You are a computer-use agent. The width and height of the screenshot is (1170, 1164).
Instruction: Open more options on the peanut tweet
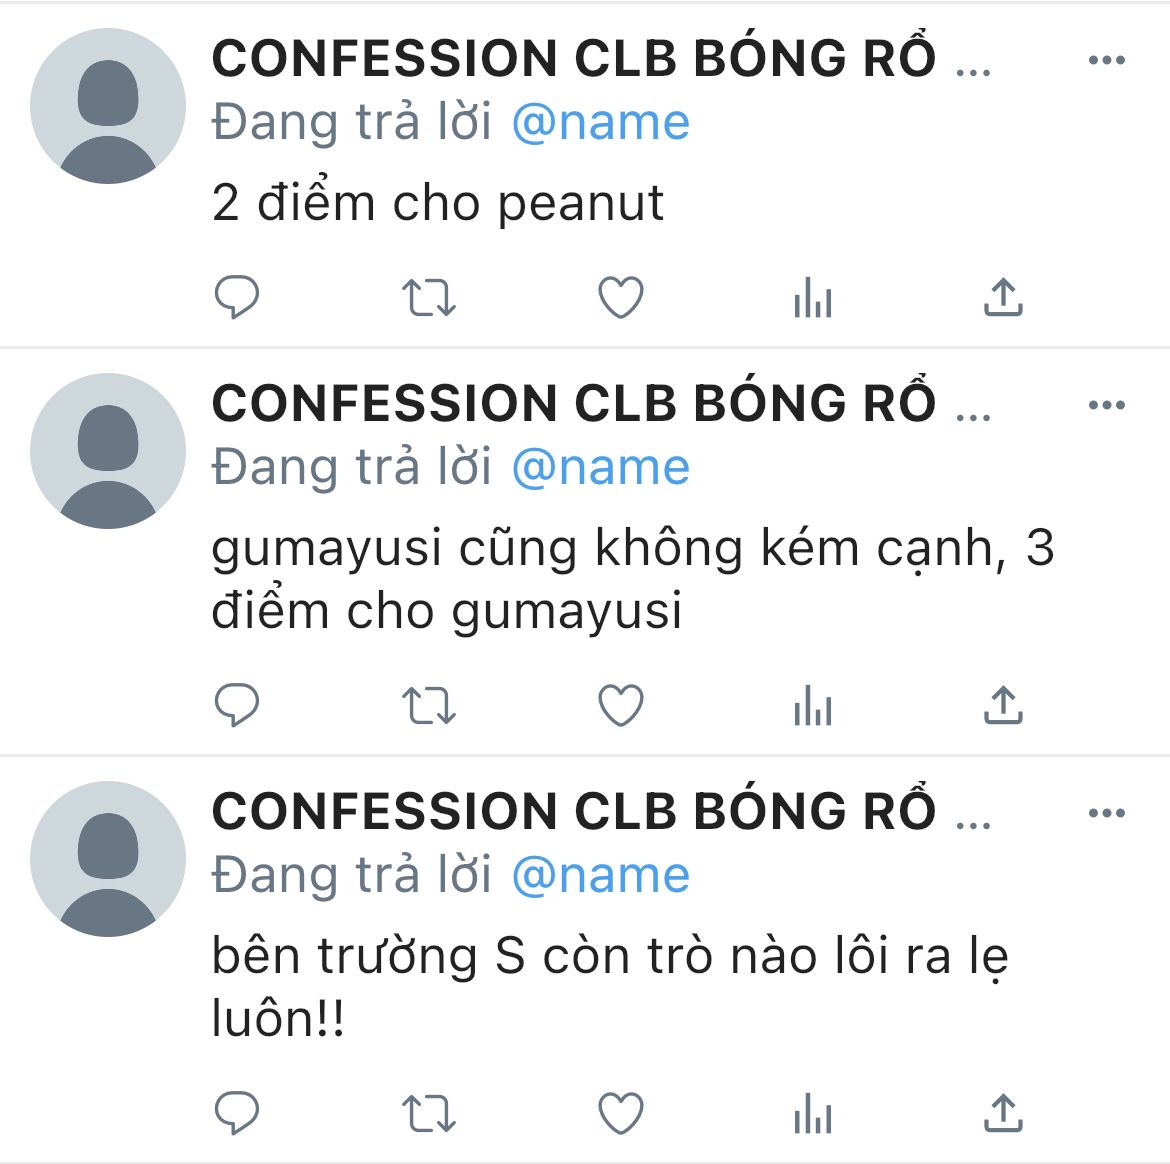coord(1107,60)
